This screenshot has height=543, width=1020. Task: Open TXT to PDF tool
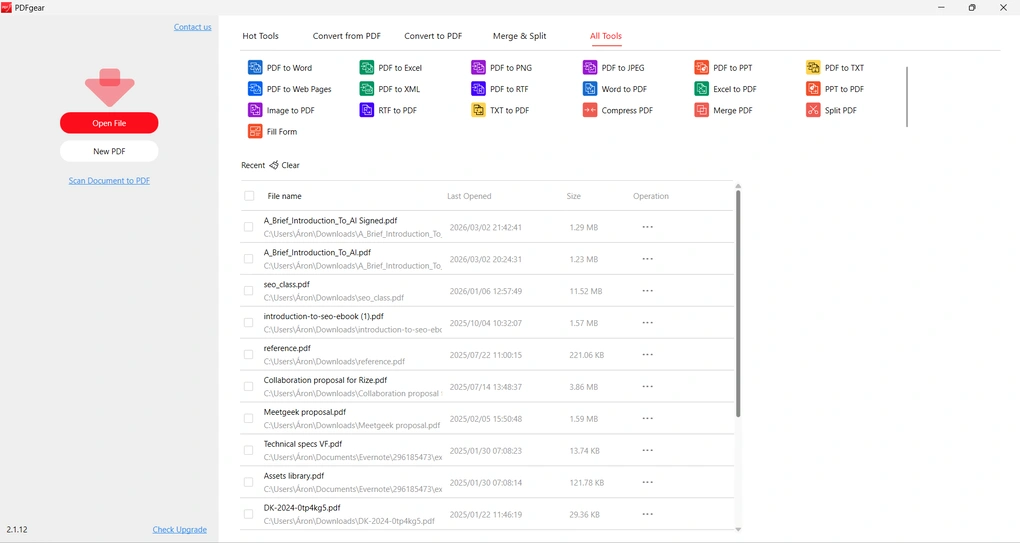pyautogui.click(x=500, y=111)
